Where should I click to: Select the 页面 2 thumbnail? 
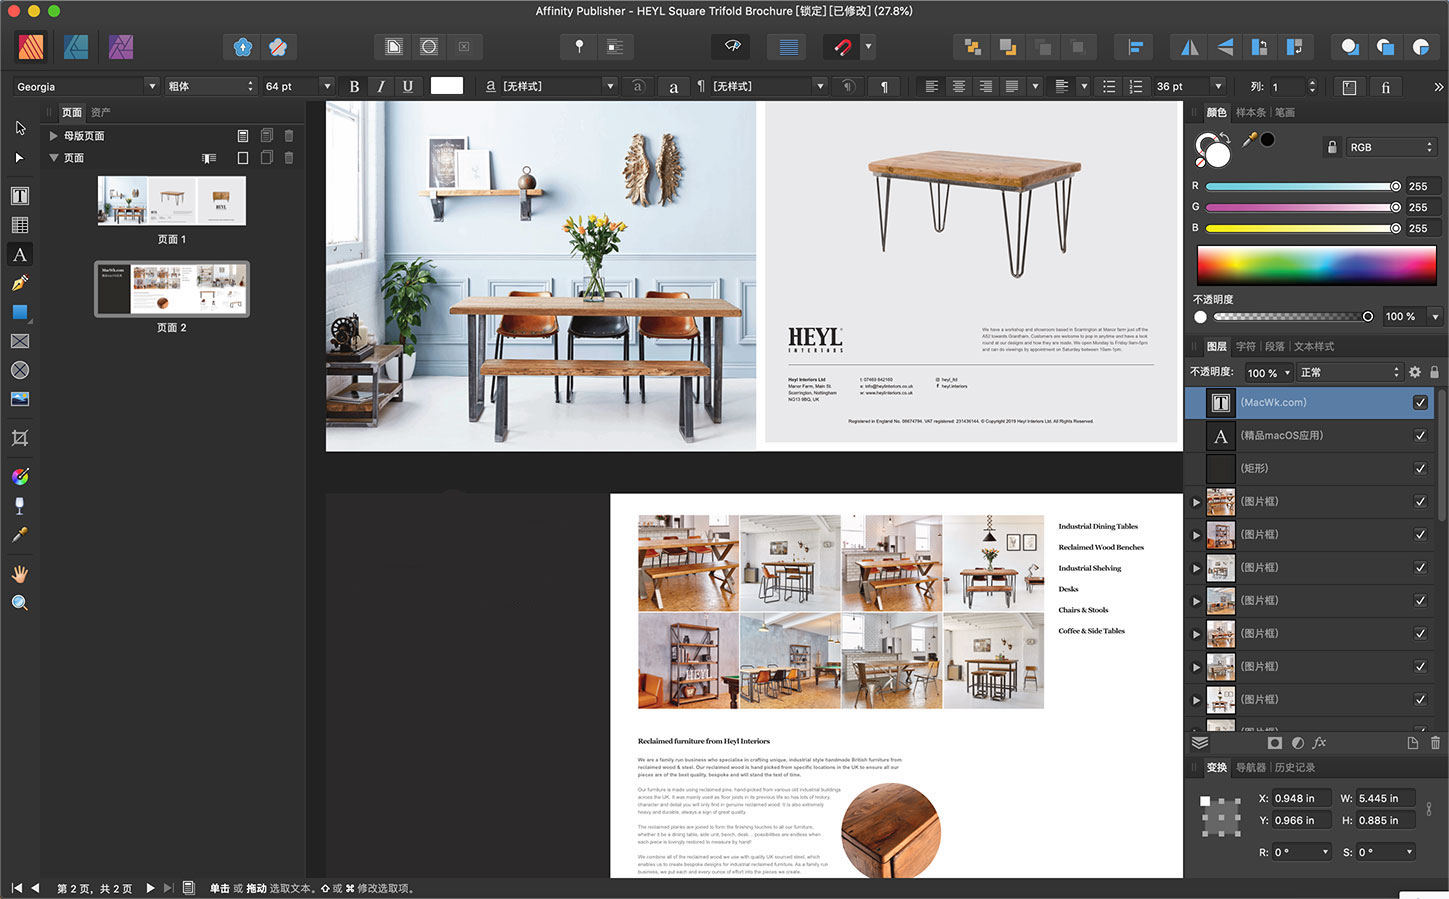pos(171,288)
